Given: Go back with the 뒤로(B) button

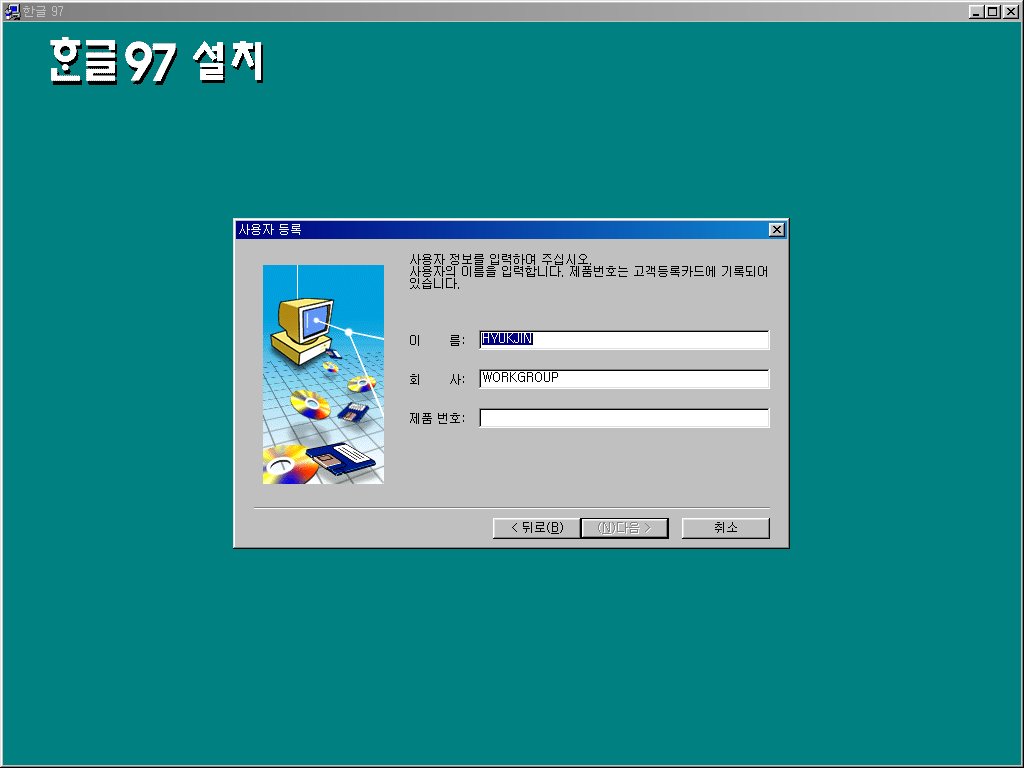Looking at the screenshot, I should point(537,528).
